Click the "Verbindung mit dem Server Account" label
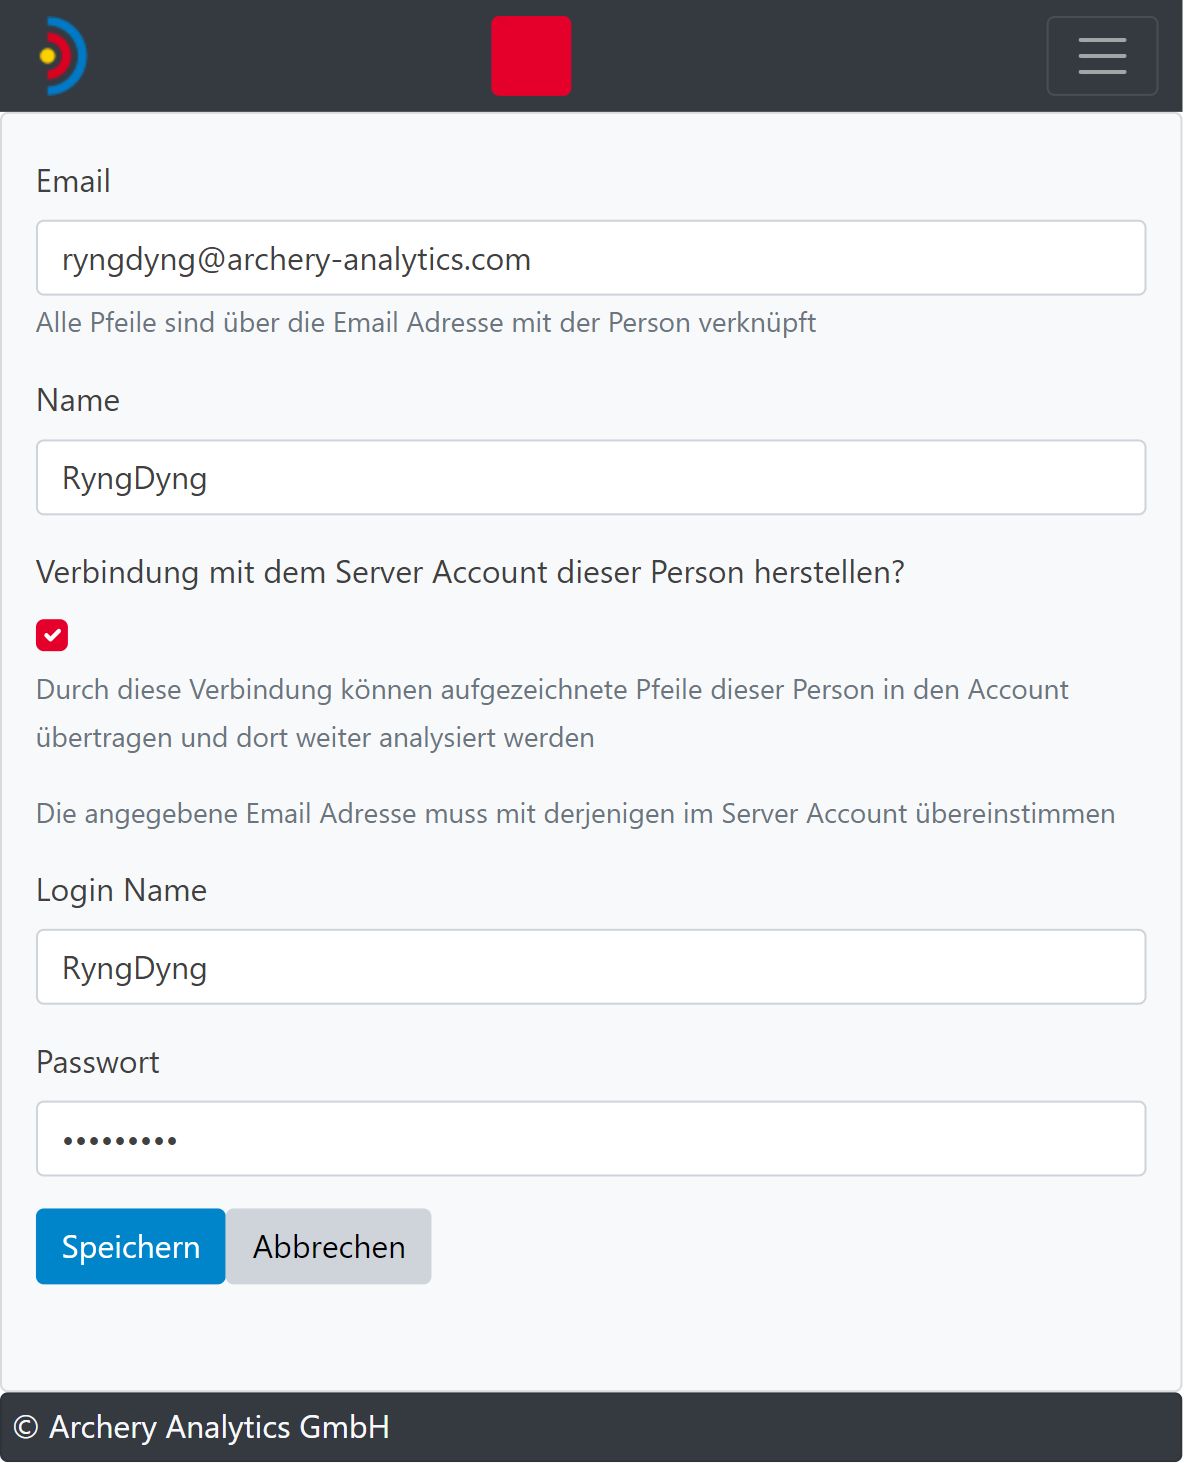 [470, 573]
